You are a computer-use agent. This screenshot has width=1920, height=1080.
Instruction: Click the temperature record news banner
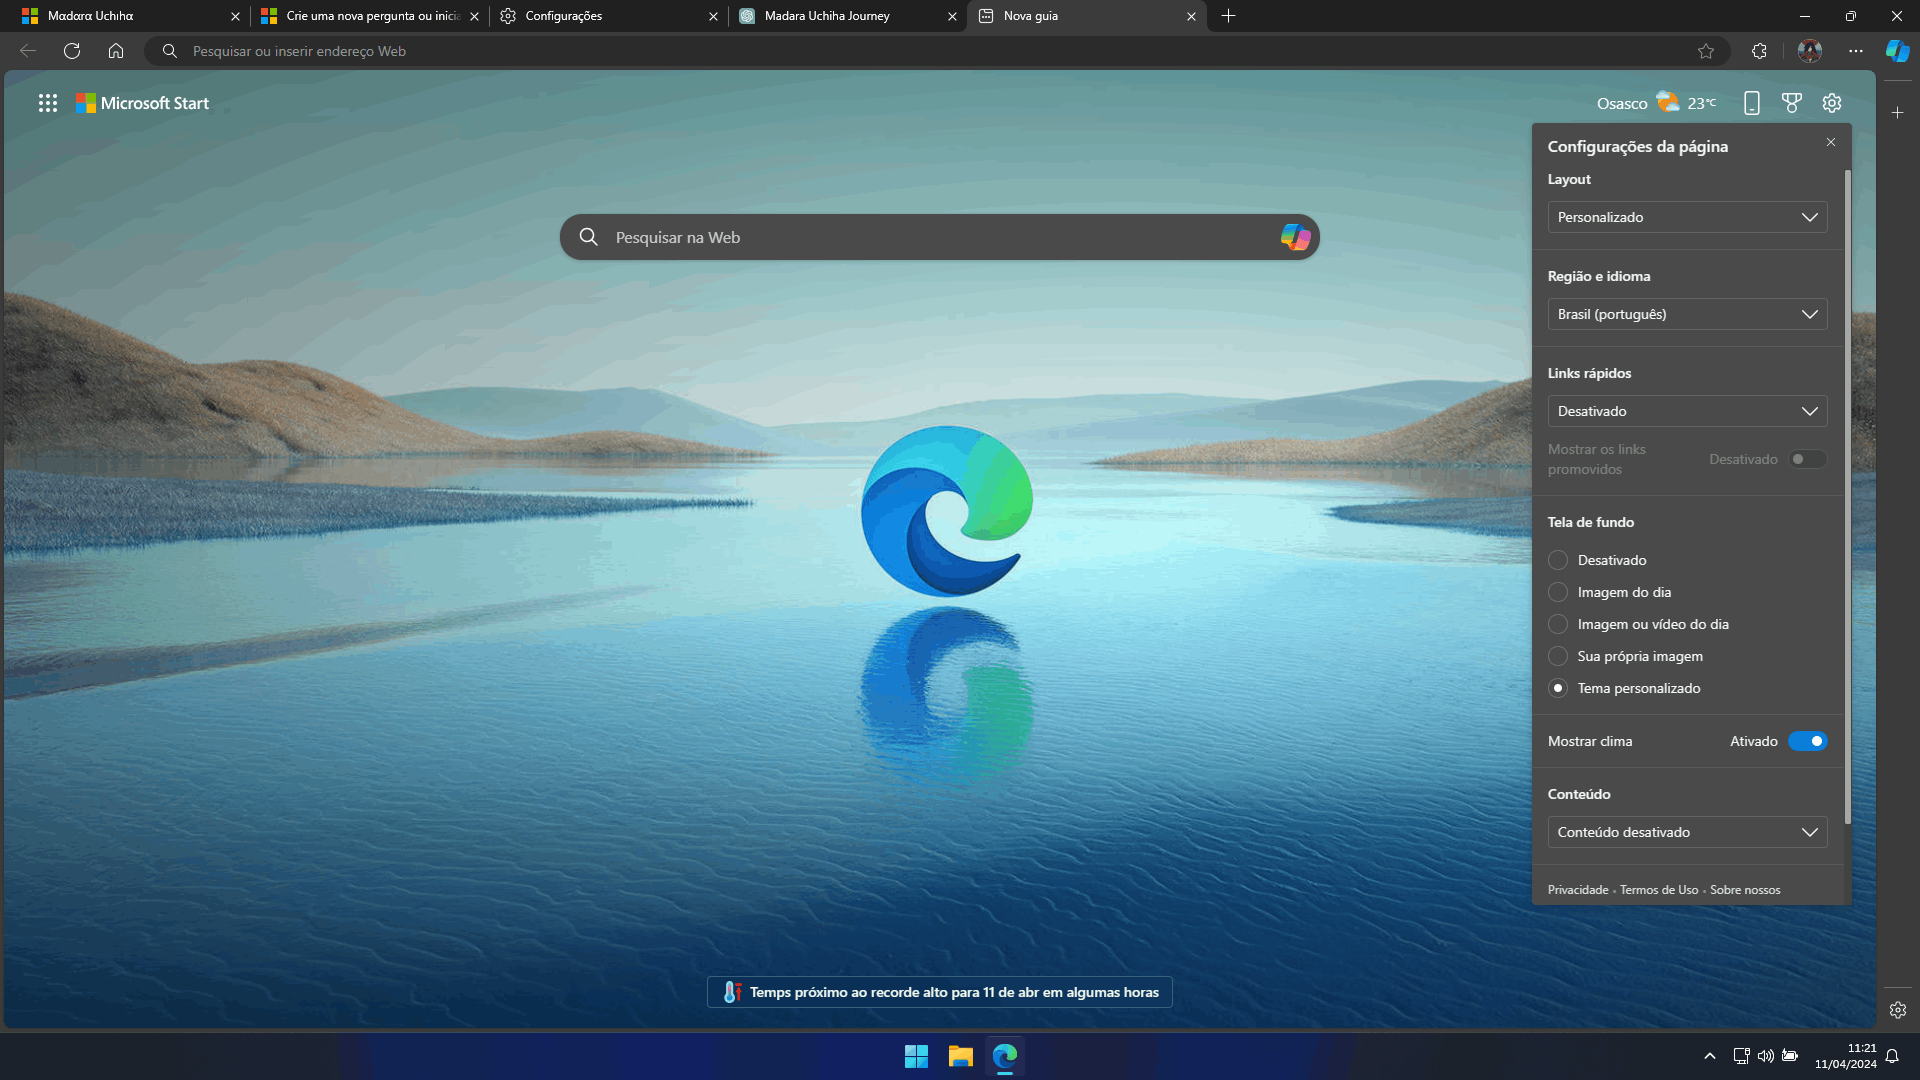940,992
